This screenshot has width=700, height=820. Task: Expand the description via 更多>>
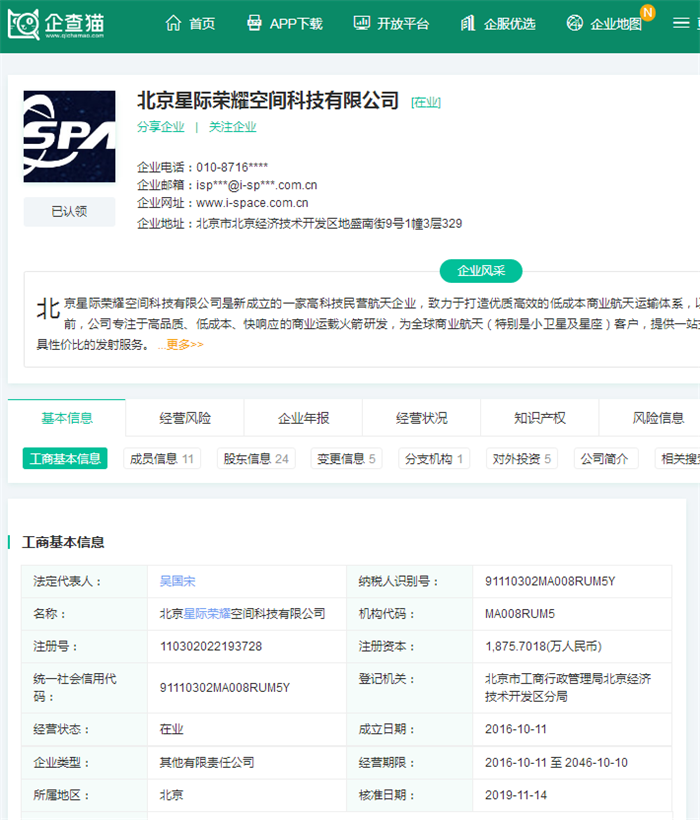(181, 345)
